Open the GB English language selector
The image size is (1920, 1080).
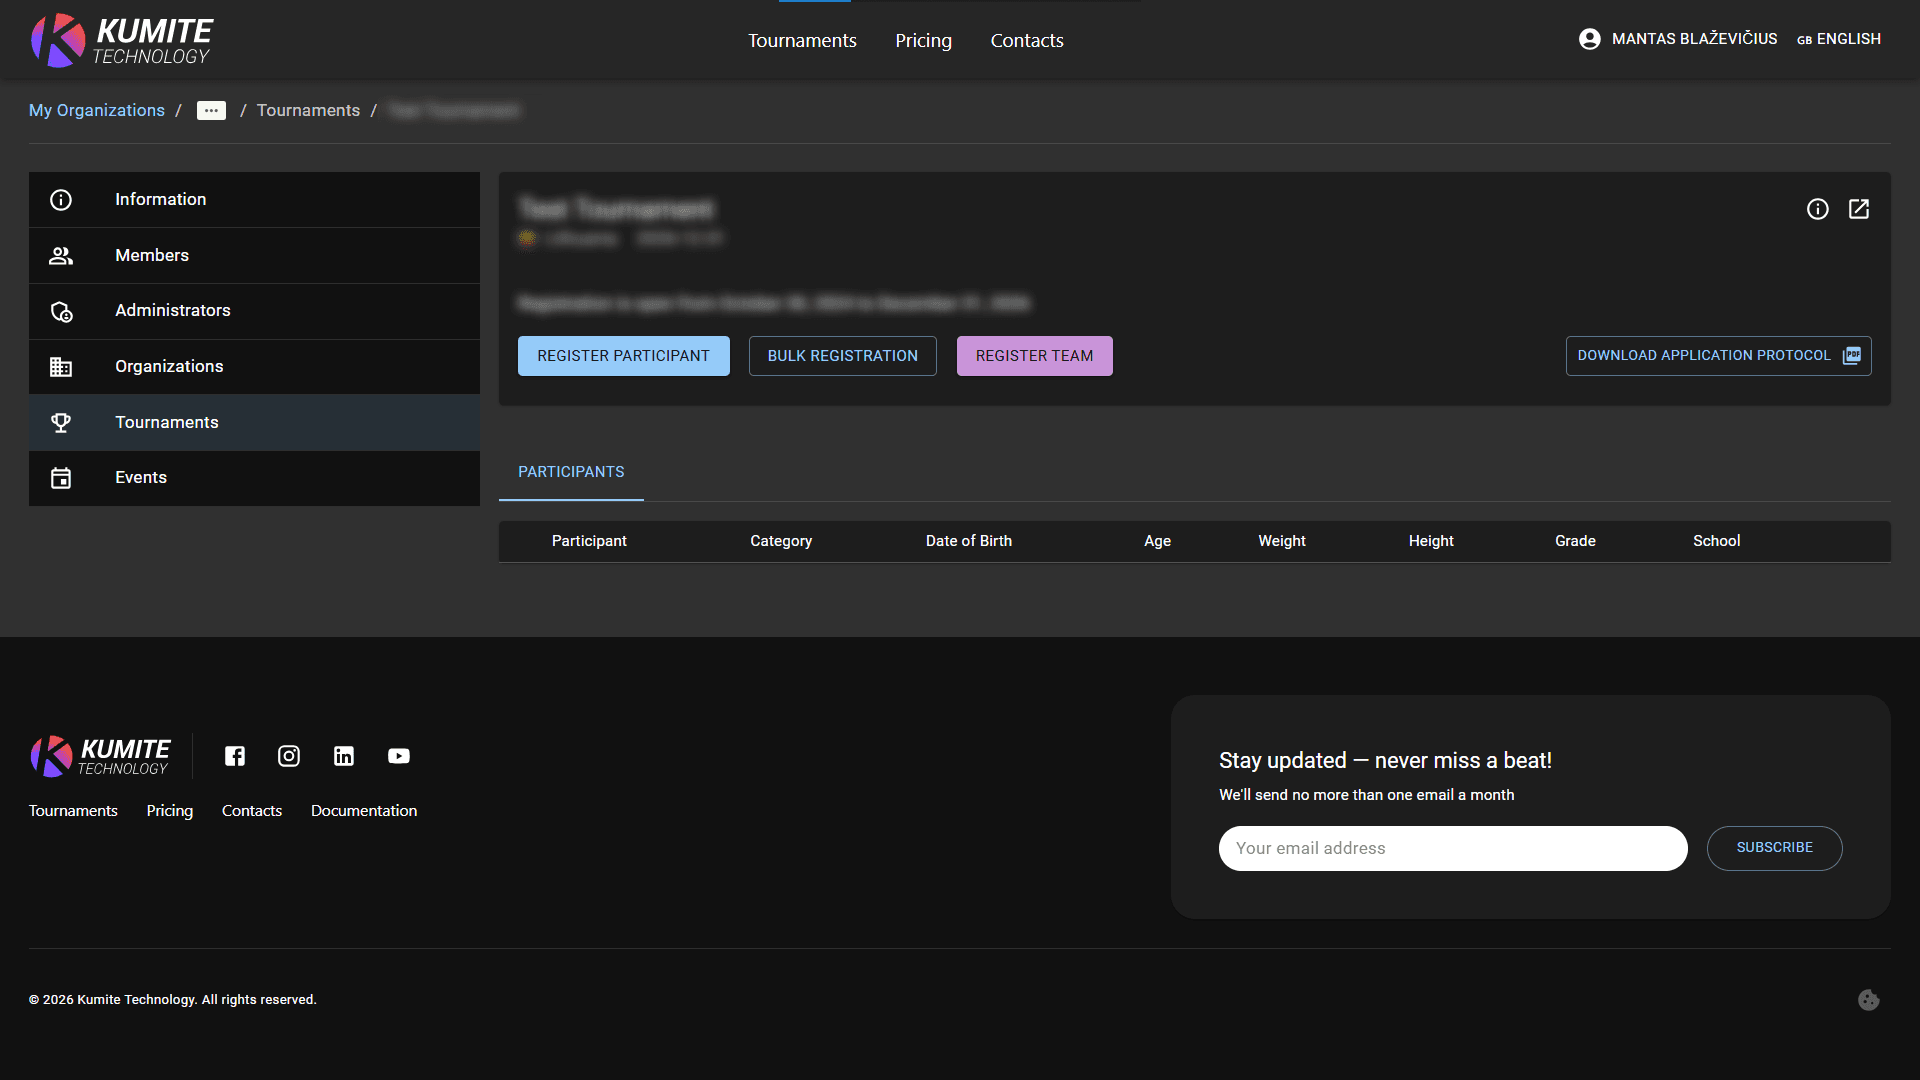(1839, 39)
